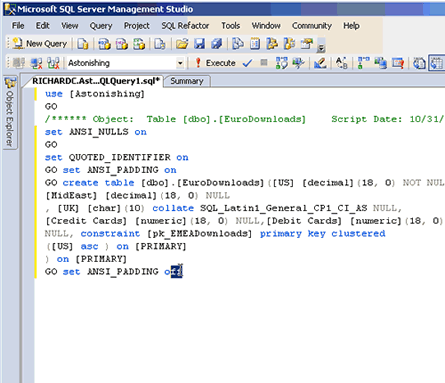445x383 pixels.
Task: Click the Cancel Executing Query stop icon
Action: (x=264, y=62)
